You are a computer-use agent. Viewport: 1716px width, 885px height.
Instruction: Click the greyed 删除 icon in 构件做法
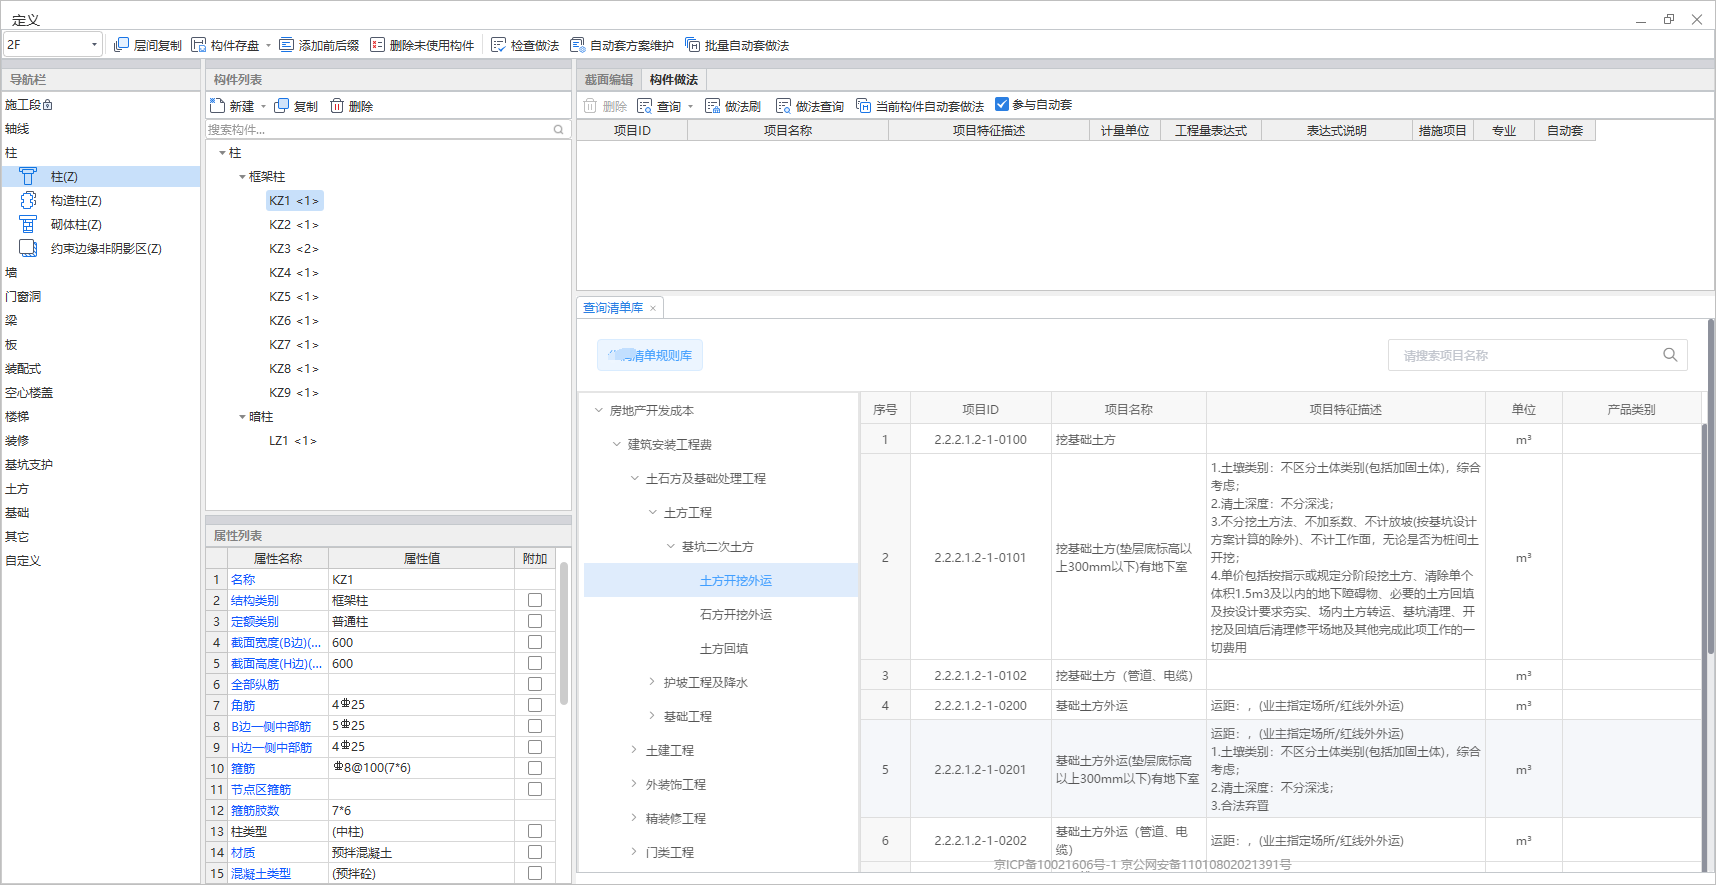click(590, 106)
